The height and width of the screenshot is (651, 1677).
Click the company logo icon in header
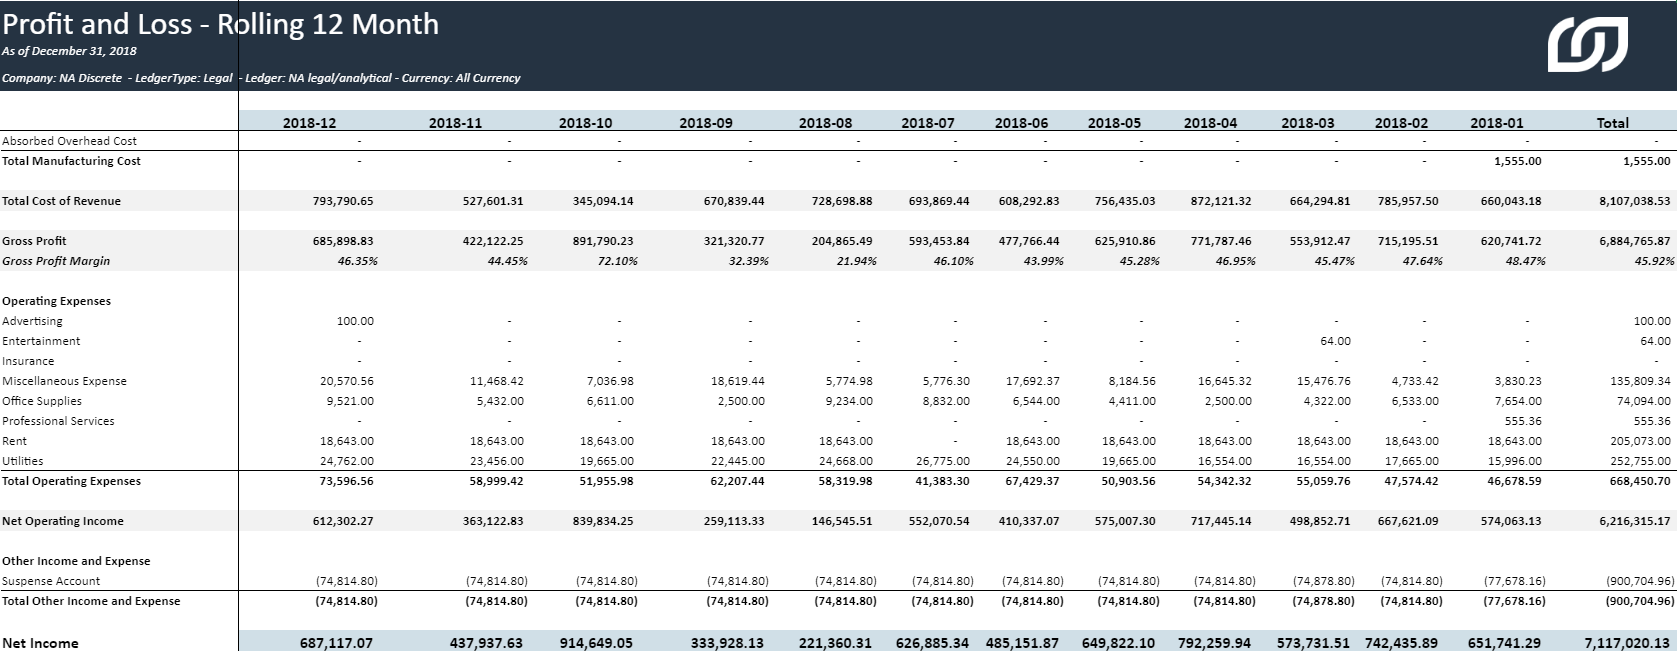point(1587,47)
